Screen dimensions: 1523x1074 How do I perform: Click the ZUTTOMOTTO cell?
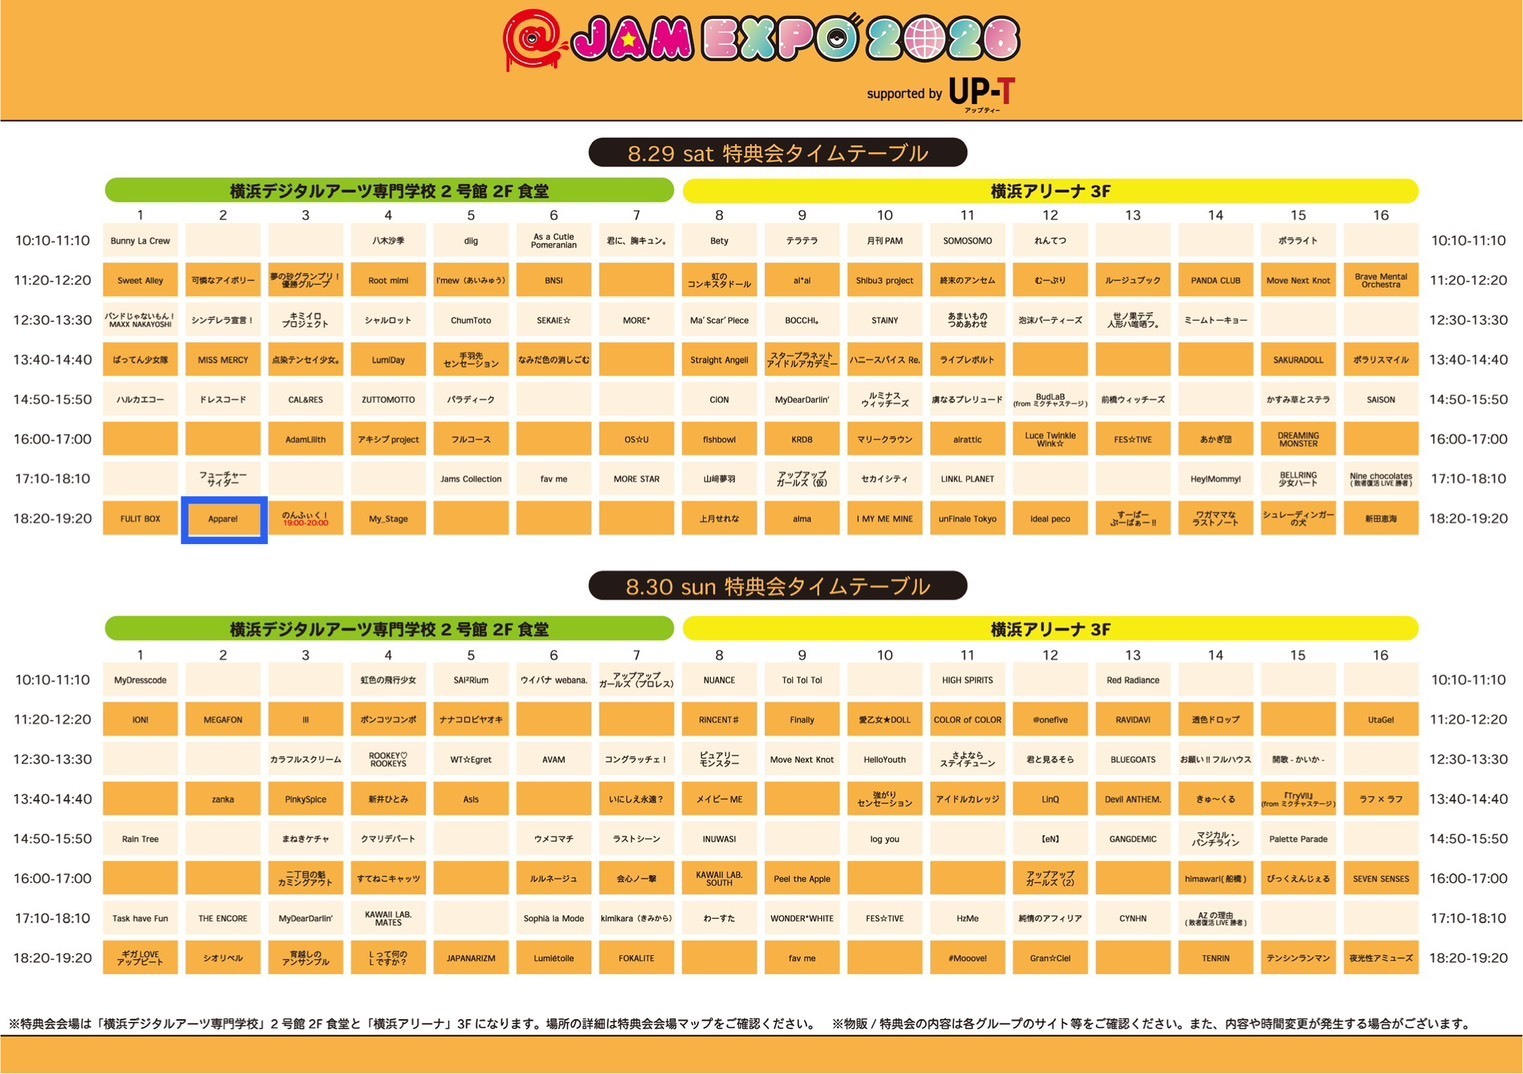point(388,399)
